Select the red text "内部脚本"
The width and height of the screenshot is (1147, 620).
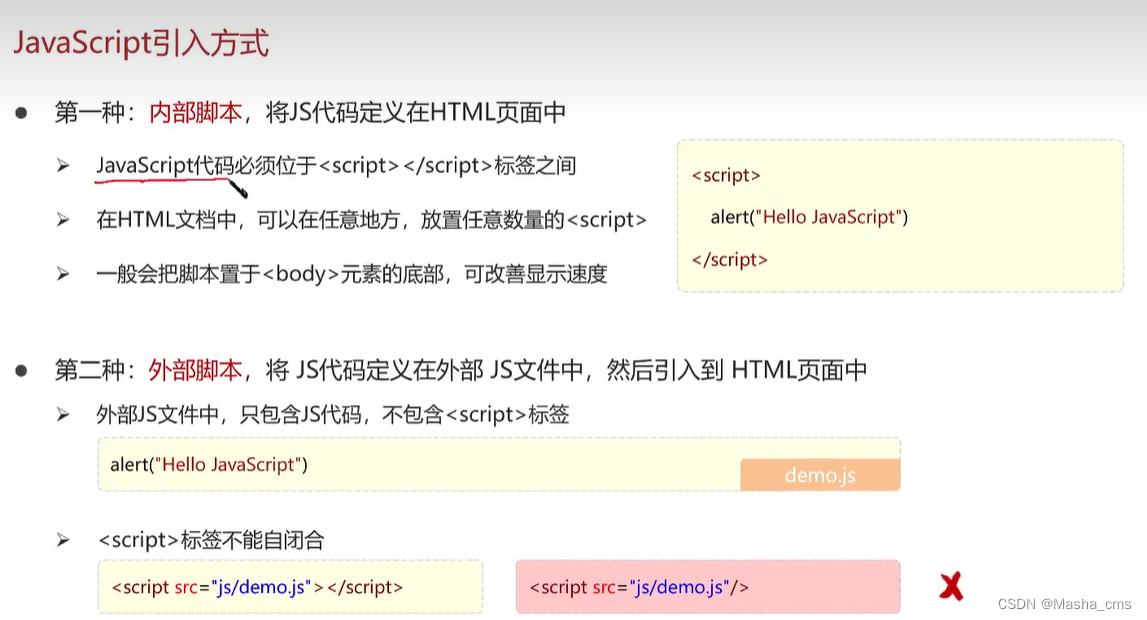point(195,113)
